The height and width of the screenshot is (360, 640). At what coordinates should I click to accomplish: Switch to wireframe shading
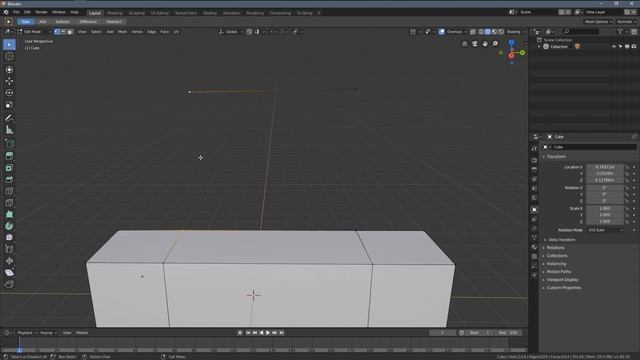click(x=481, y=32)
